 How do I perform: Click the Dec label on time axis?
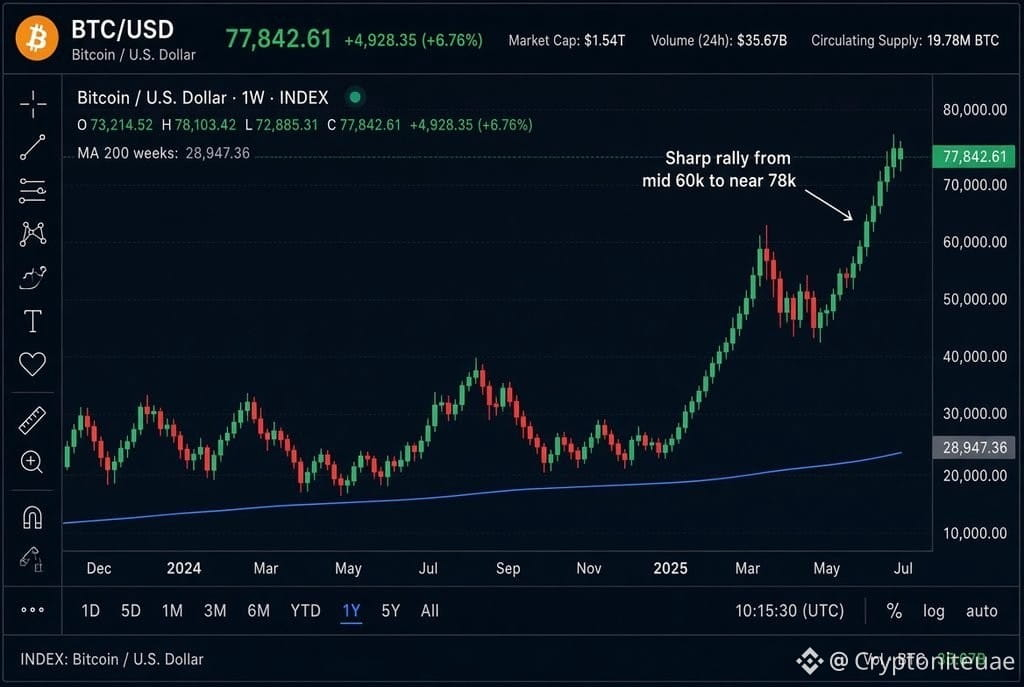click(x=99, y=568)
